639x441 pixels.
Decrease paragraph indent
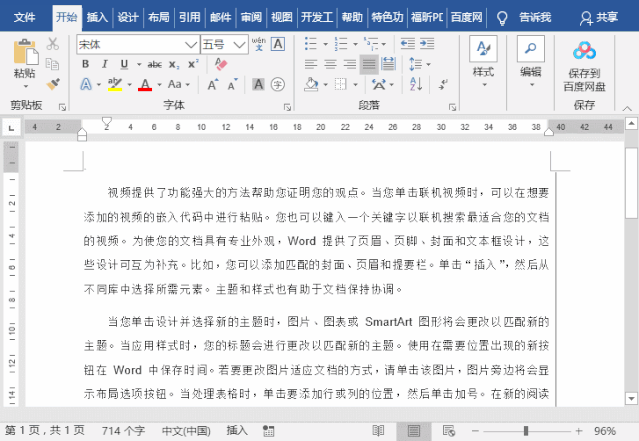tap(408, 44)
